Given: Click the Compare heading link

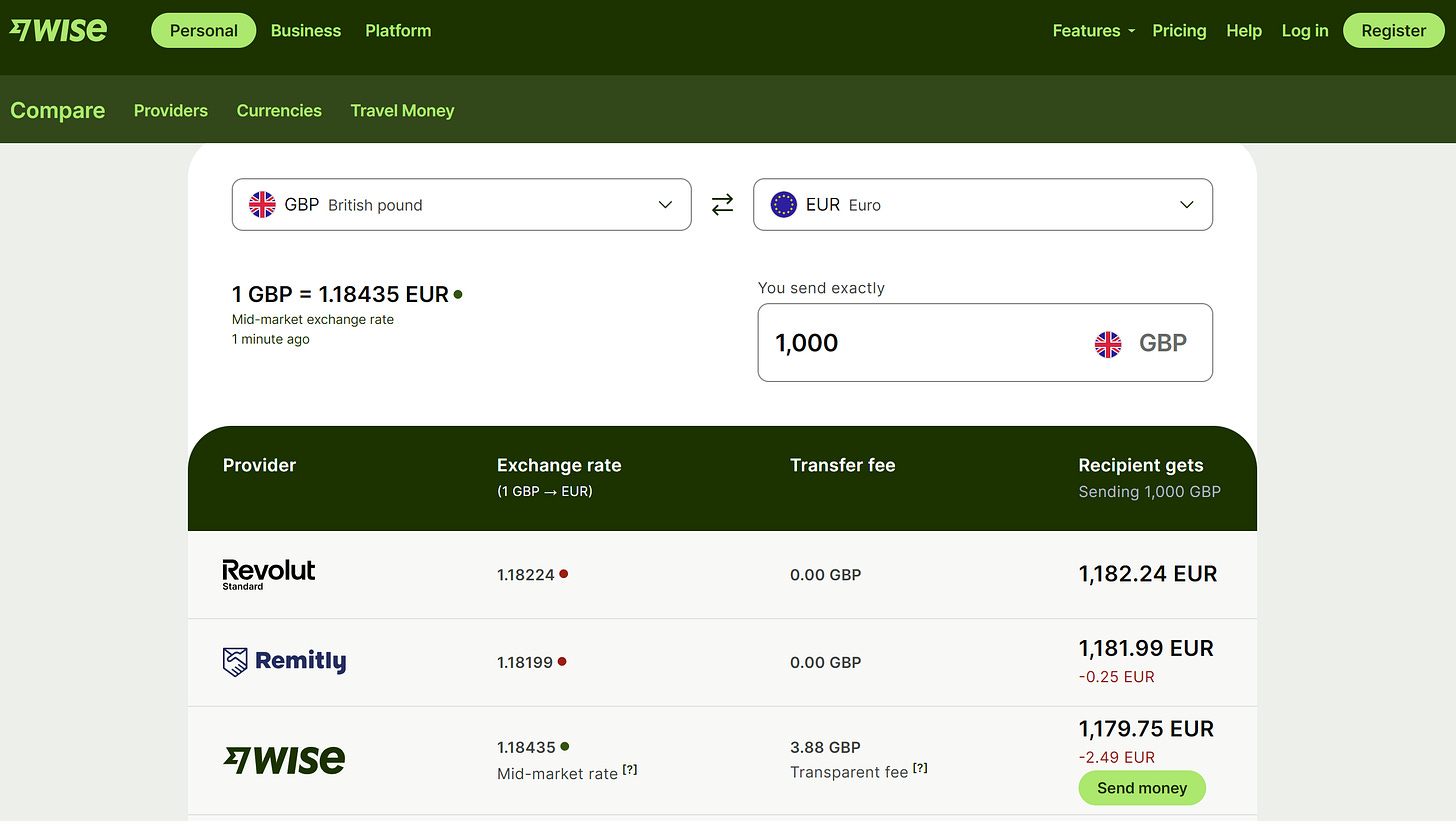Looking at the screenshot, I should pos(57,110).
